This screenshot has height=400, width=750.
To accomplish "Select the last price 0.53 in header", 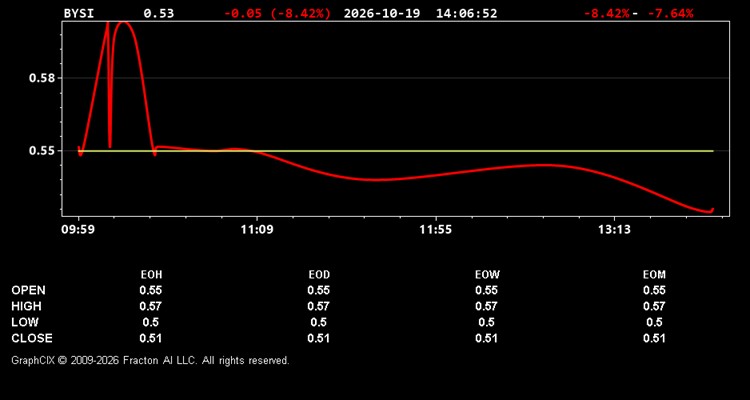I will [159, 13].
